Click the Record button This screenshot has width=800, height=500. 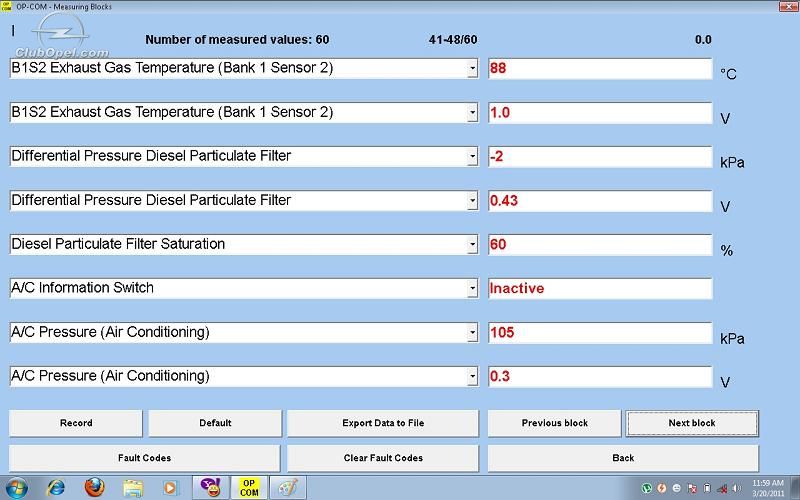tap(76, 423)
